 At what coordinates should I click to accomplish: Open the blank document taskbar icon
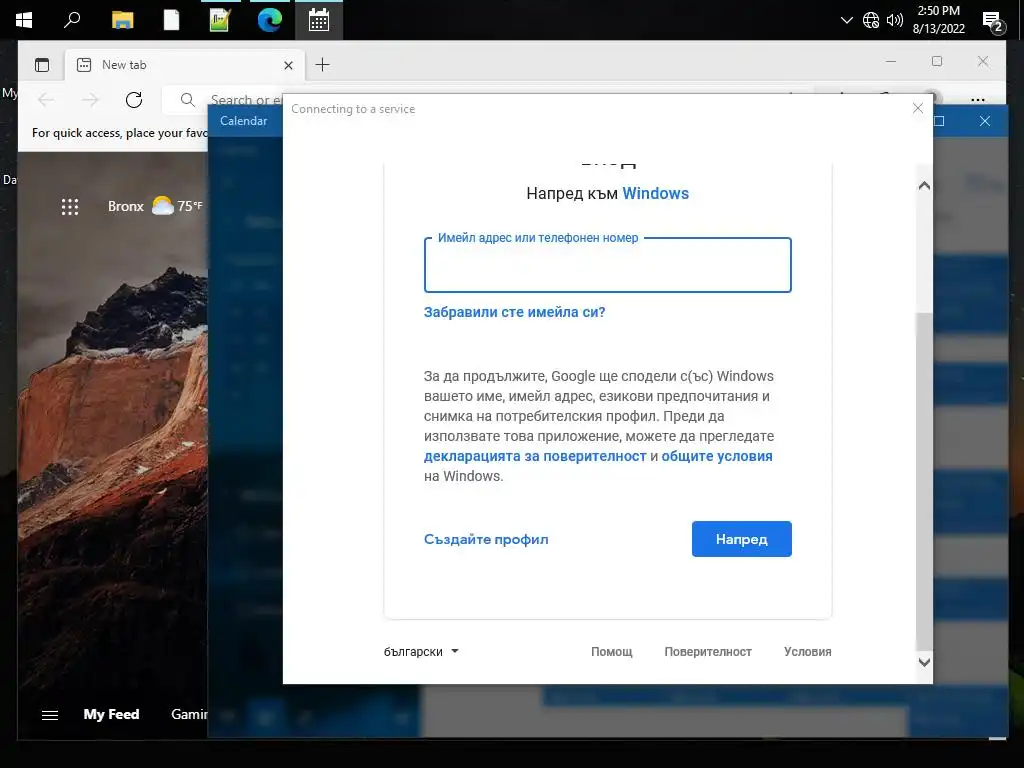pos(171,20)
